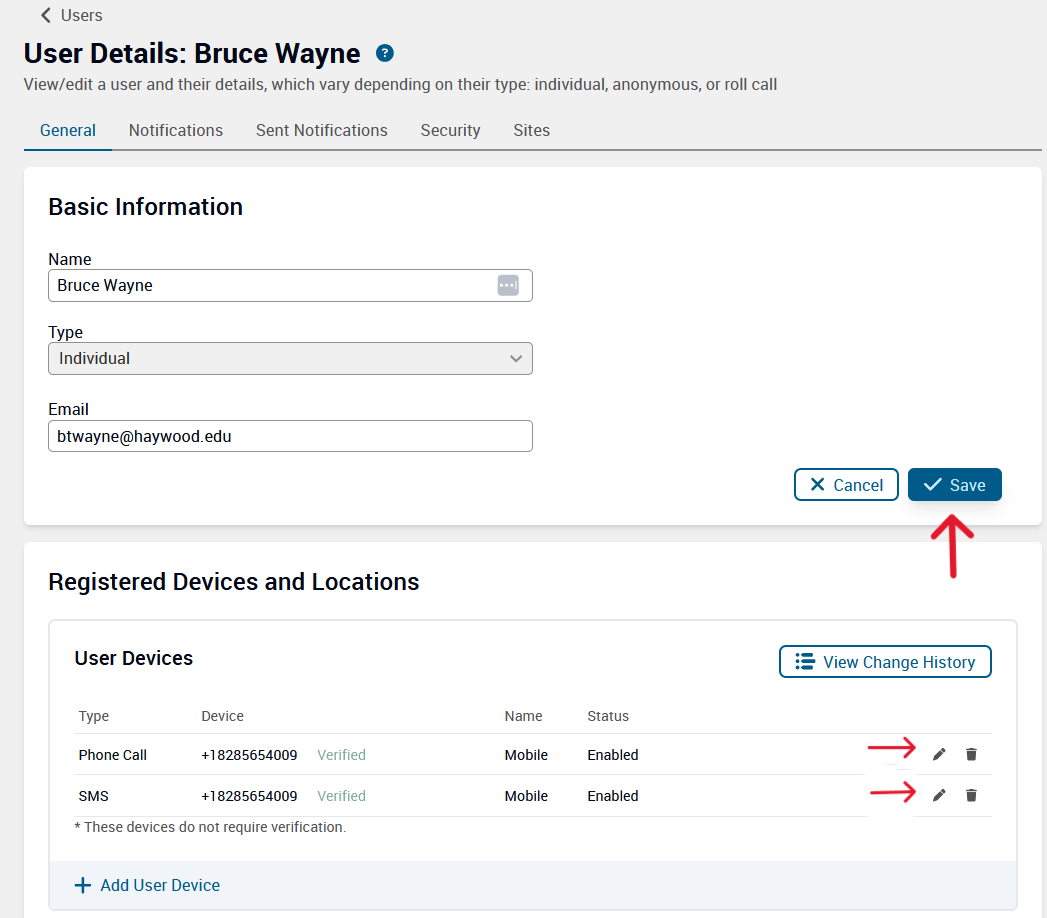Click into the Name text field
The image size is (1047, 918).
[270, 285]
